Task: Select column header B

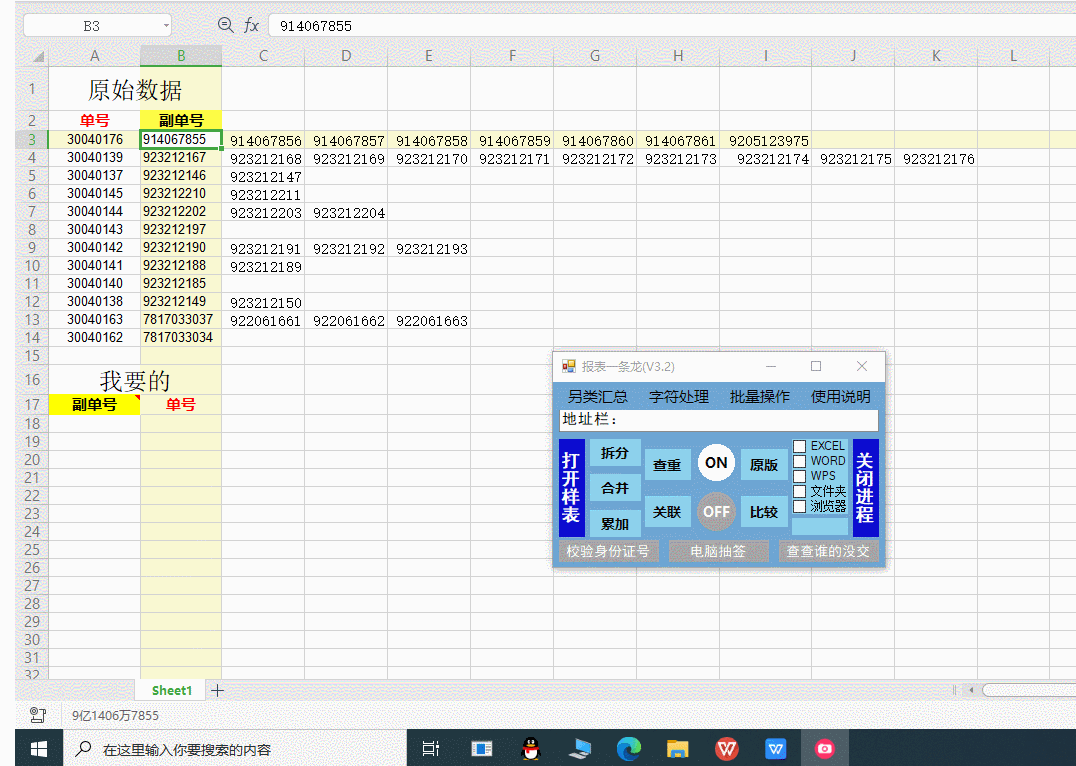Action: click(x=181, y=56)
